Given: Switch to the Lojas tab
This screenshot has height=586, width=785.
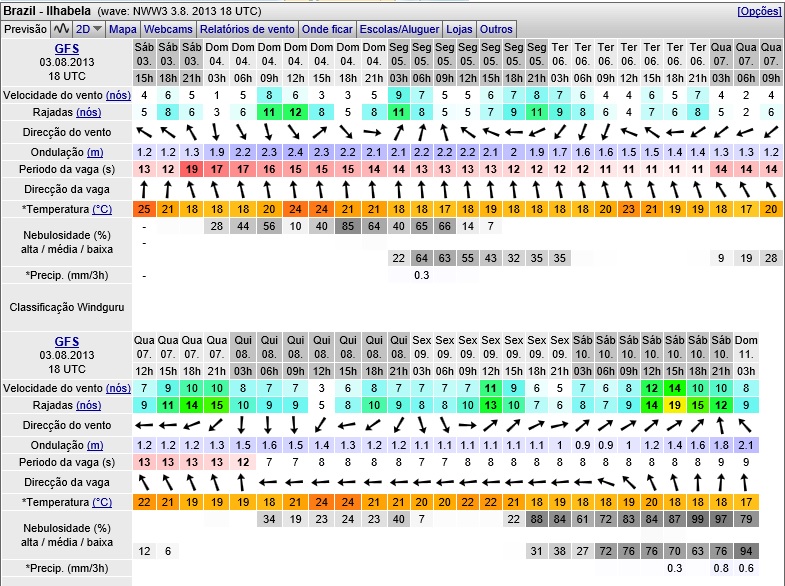Looking at the screenshot, I should pyautogui.click(x=459, y=29).
